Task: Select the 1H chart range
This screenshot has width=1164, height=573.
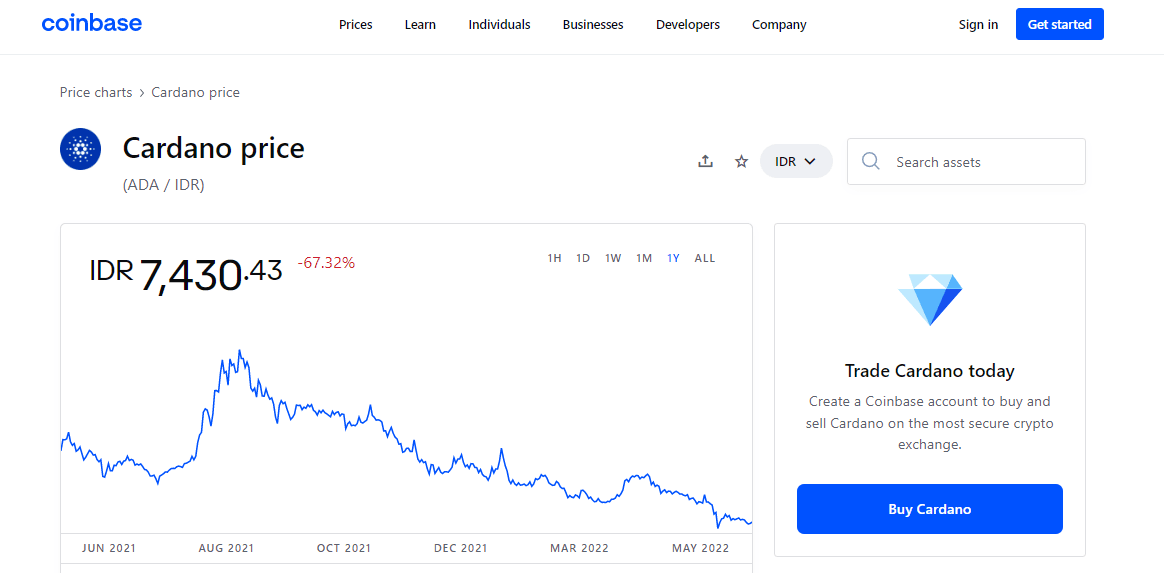Action: [555, 258]
